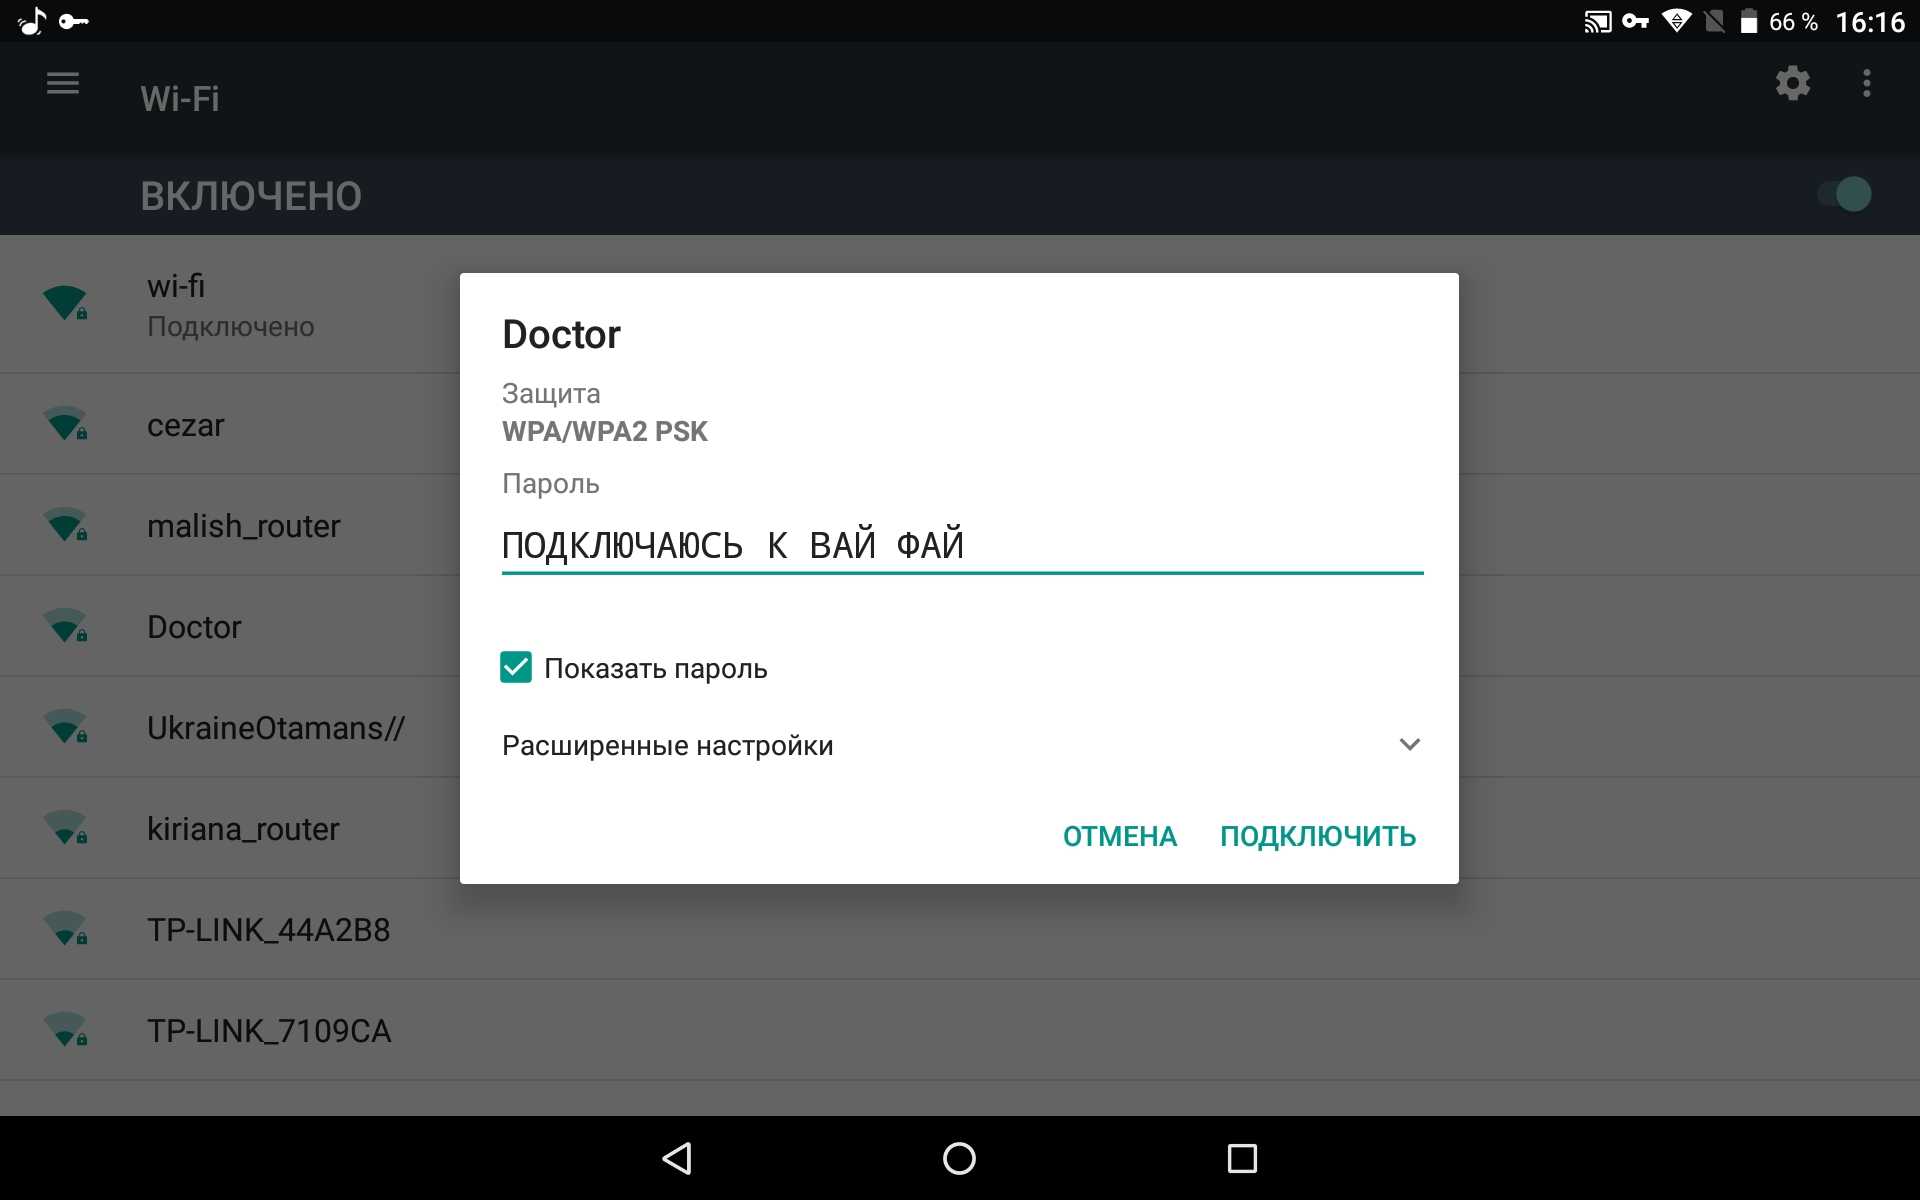Toggle the 'Показать пароль' checkbox
Screen dimensions: 1920x1200
[518, 669]
